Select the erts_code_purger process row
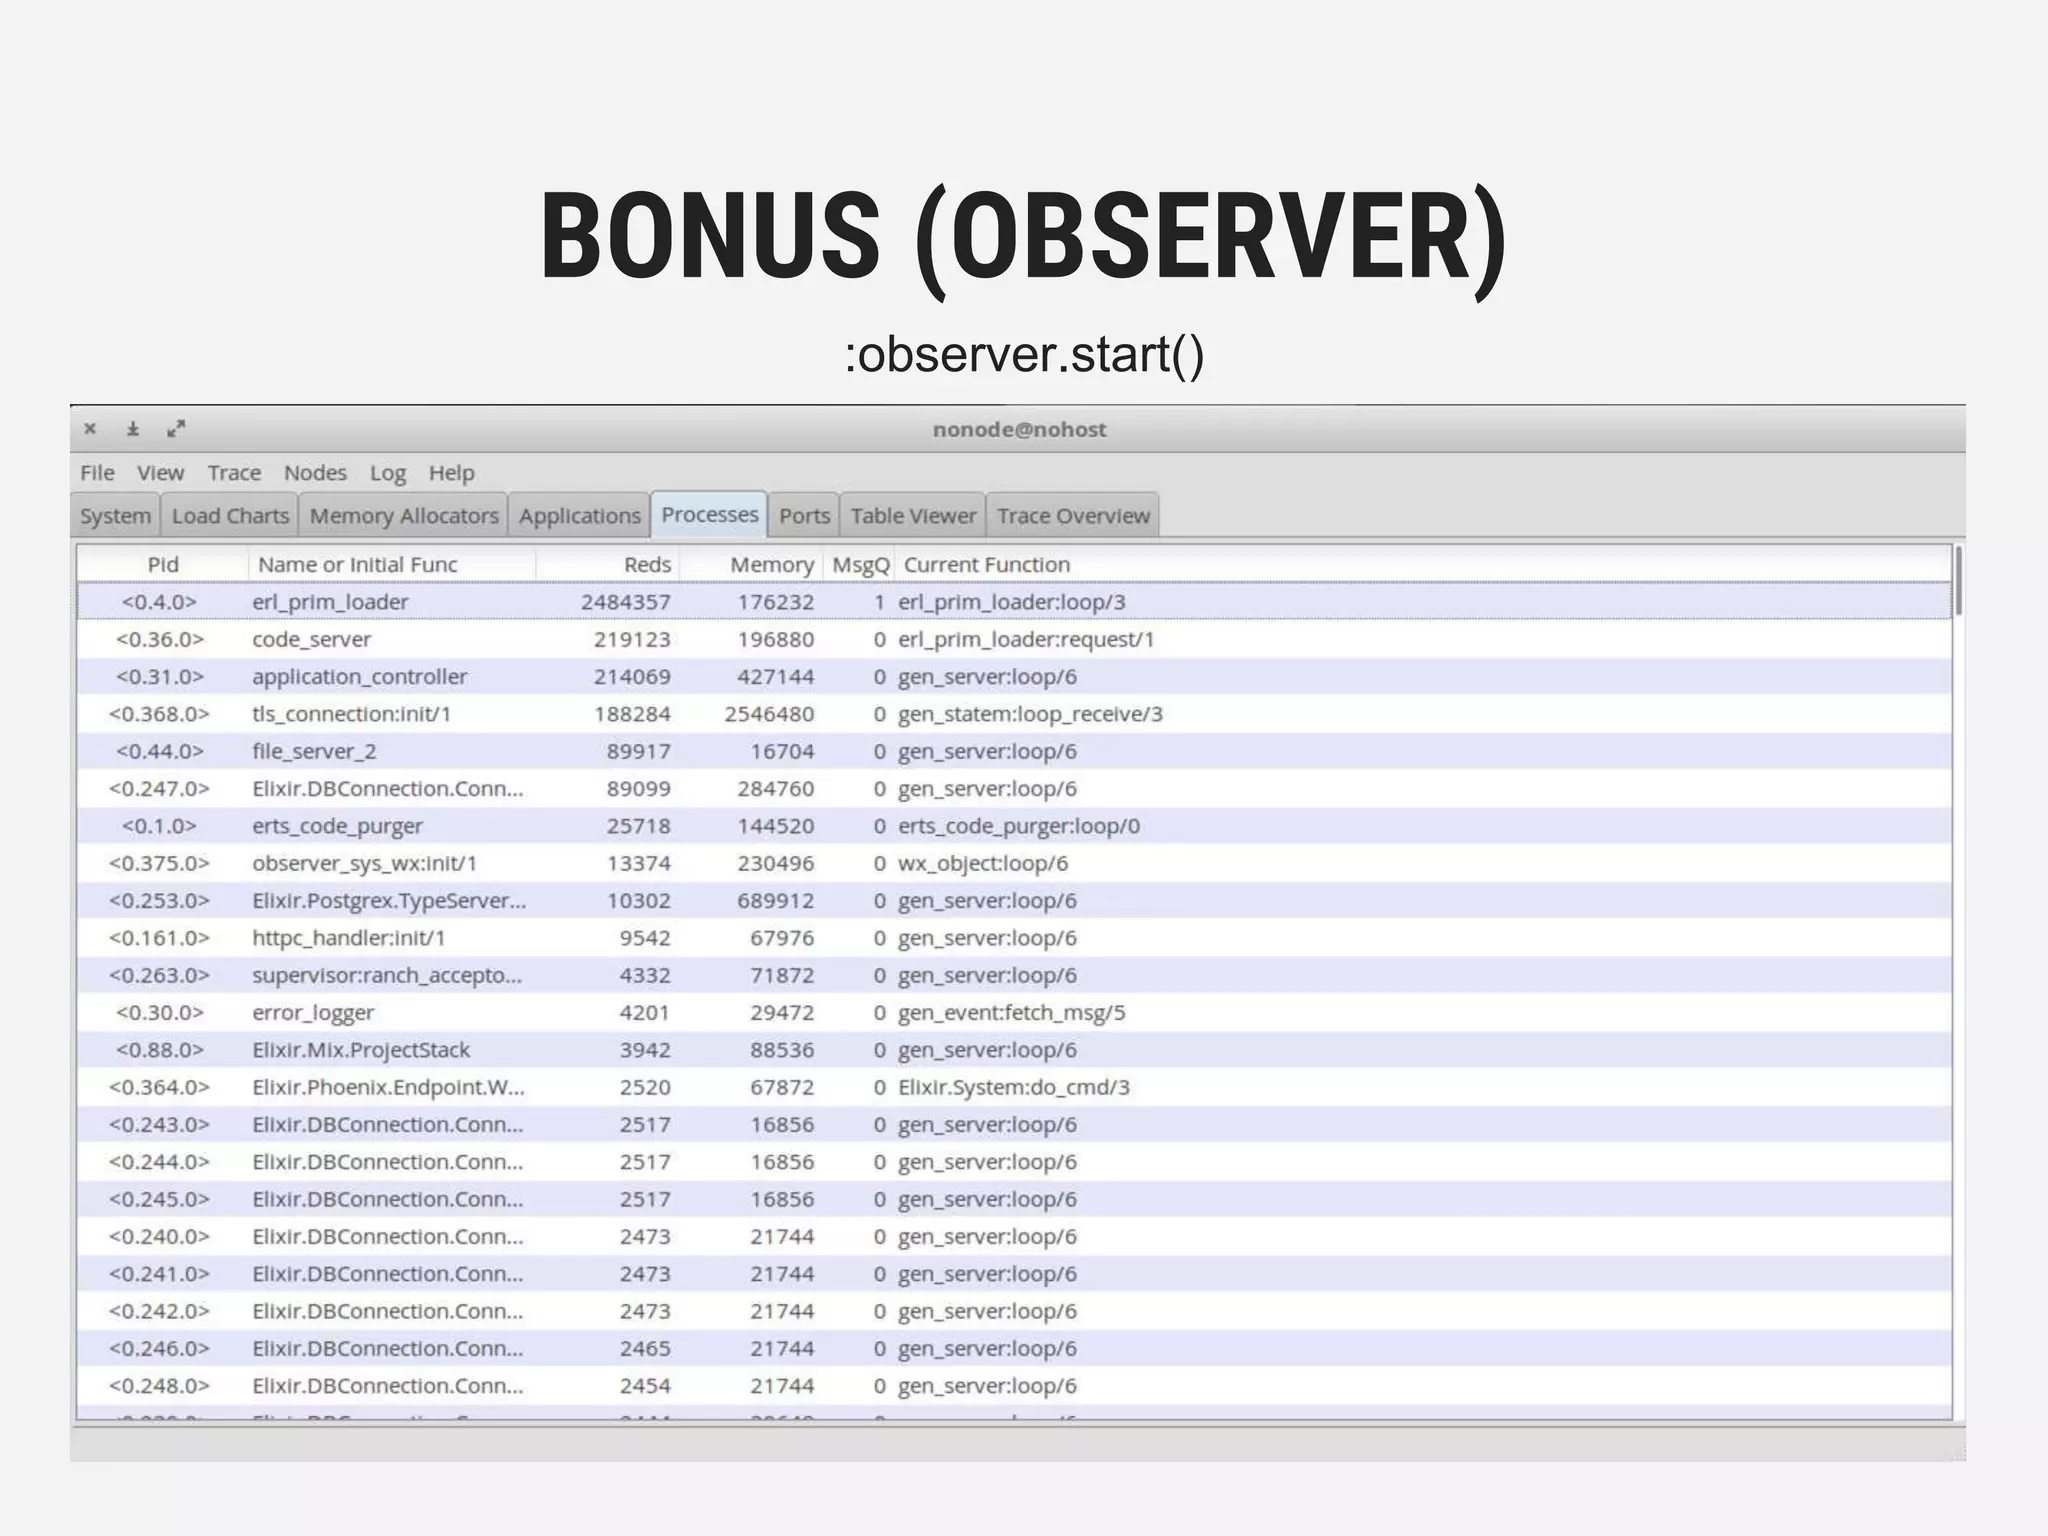Image resolution: width=2048 pixels, height=1536 pixels. click(1014, 826)
